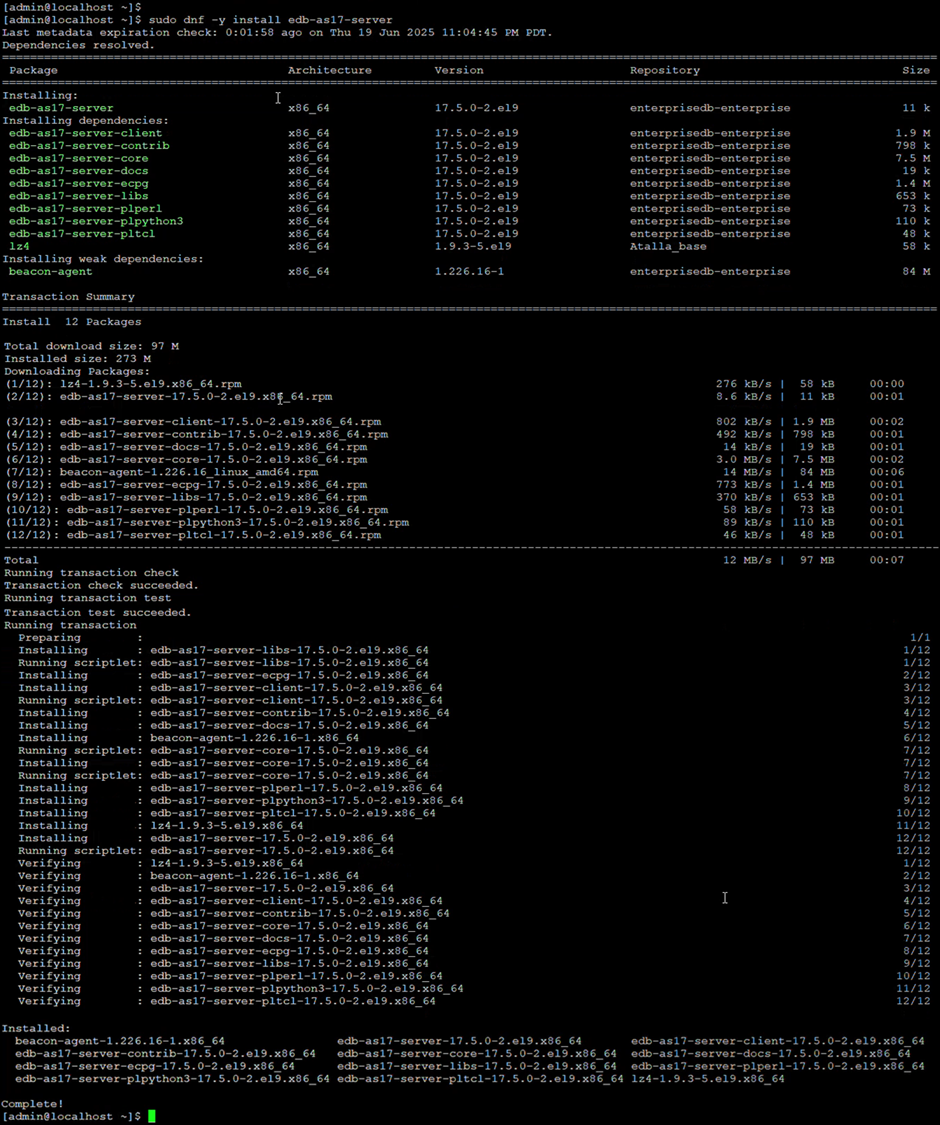940x1125 pixels.
Task: Click 'Installed size: 273 M'
Action: point(77,359)
